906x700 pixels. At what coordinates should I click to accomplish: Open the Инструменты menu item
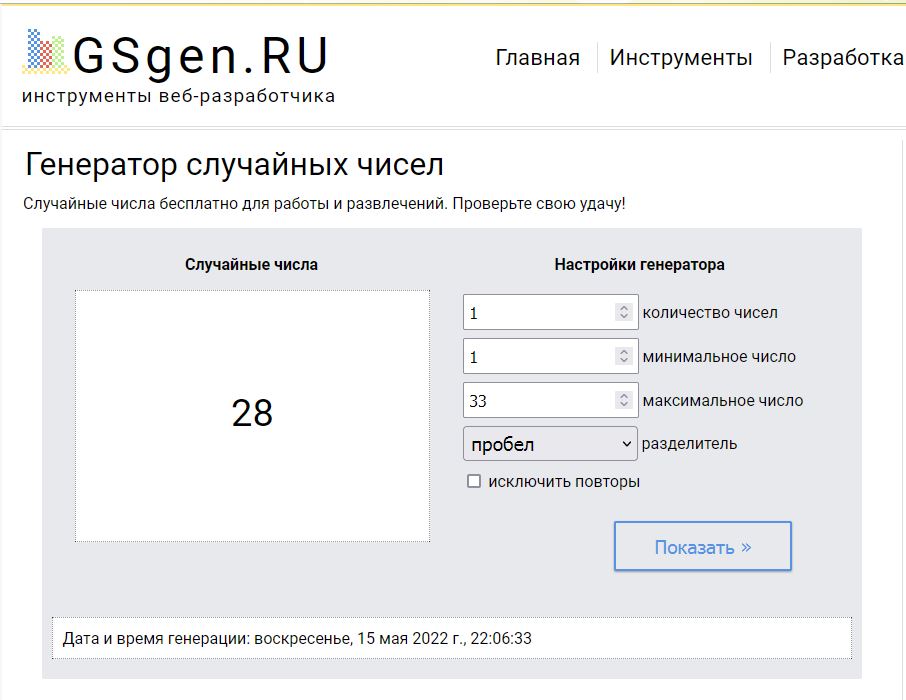(x=680, y=58)
